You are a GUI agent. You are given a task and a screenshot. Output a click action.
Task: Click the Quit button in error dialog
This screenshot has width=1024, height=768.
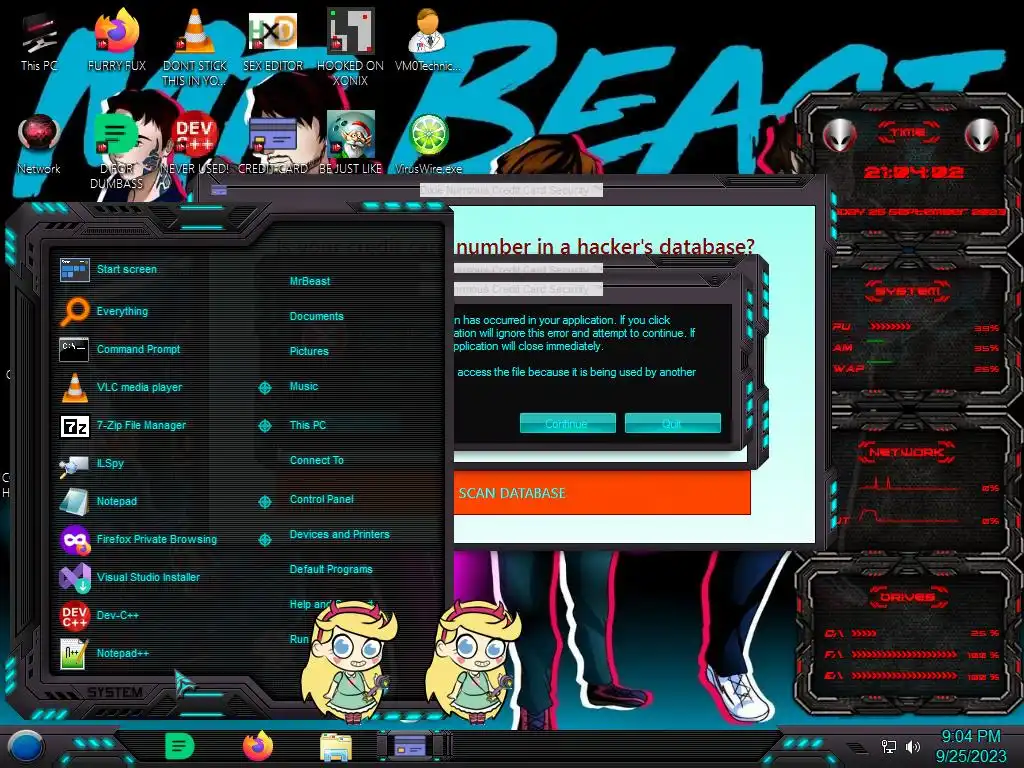point(672,423)
